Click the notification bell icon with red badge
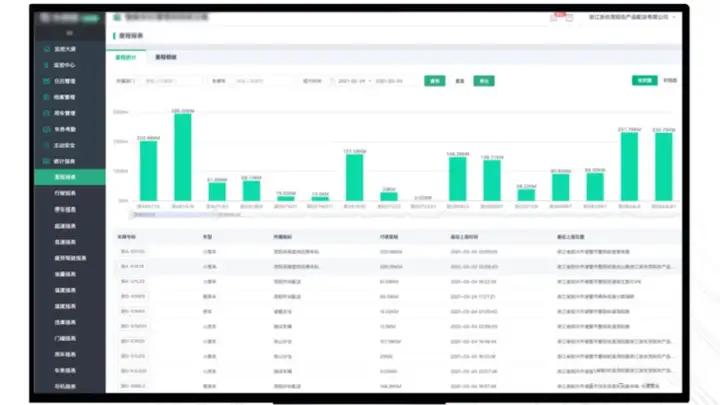The image size is (720, 405). pyautogui.click(x=554, y=17)
